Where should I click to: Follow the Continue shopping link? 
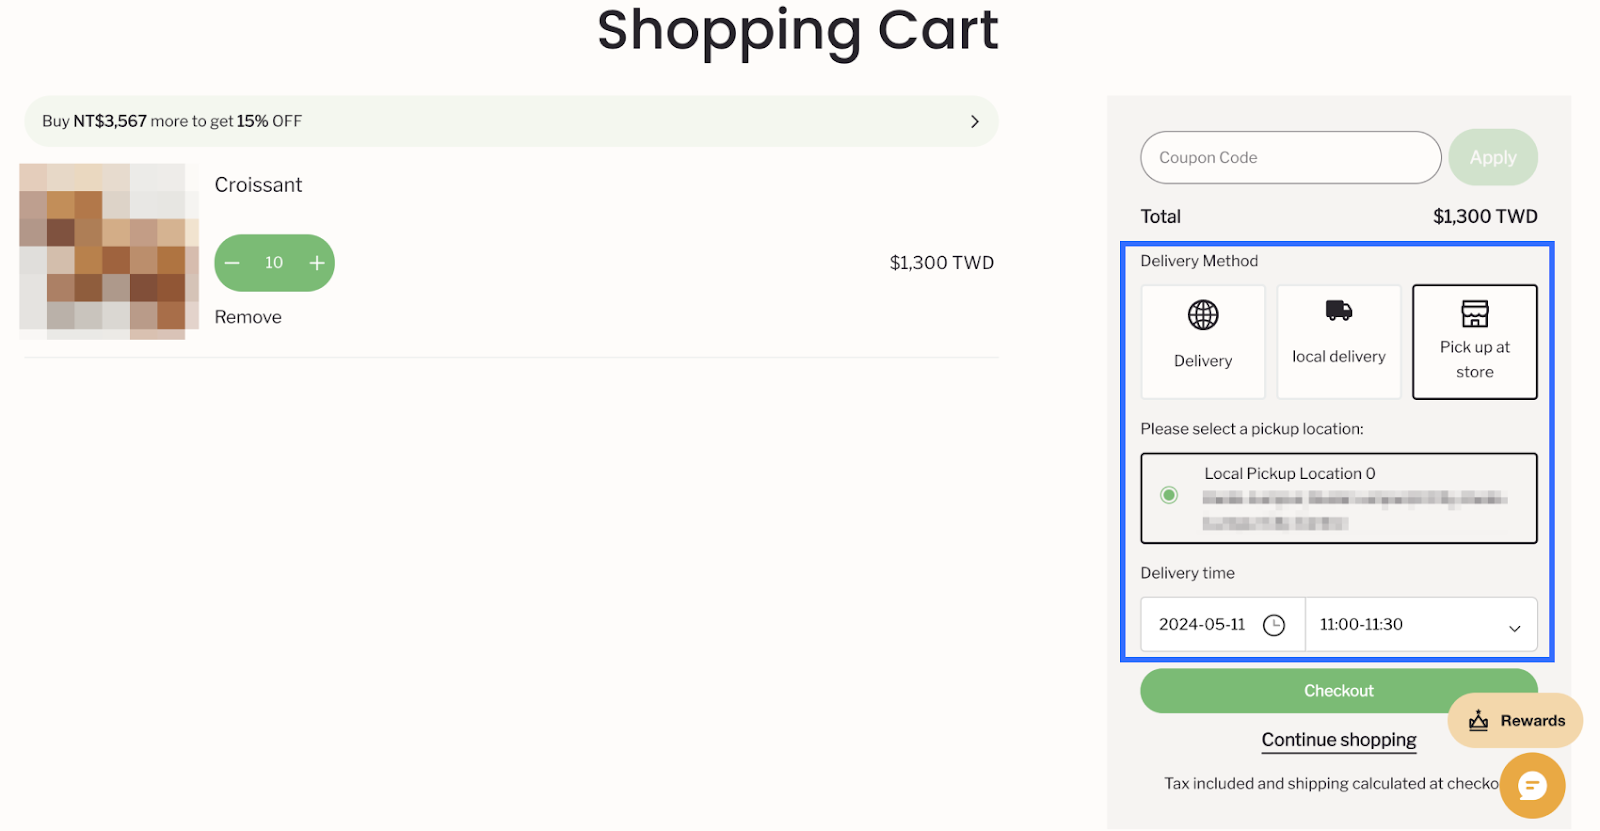tap(1338, 740)
